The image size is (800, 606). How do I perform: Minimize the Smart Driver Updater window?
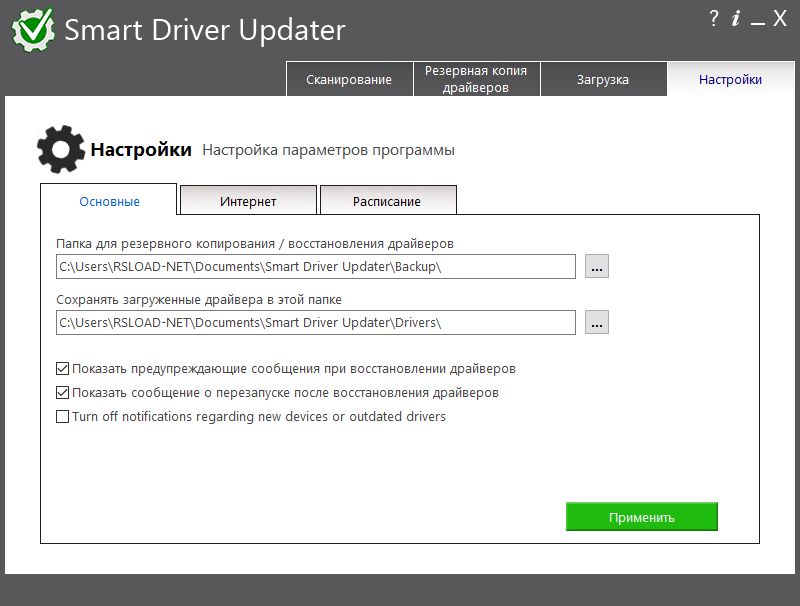[x=758, y=23]
